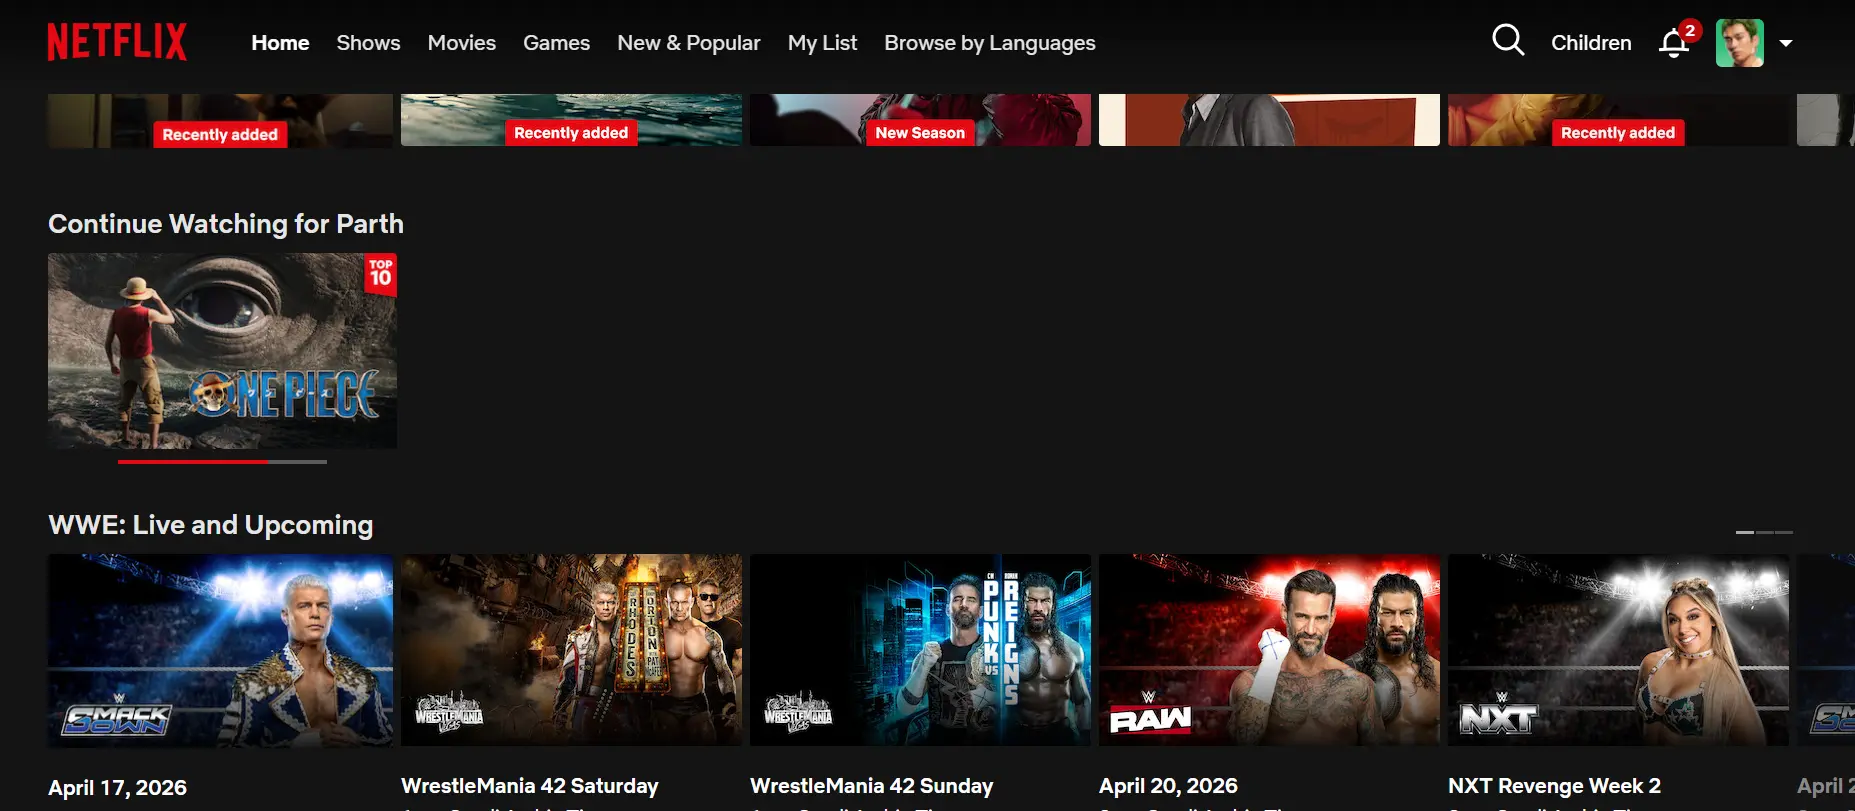Click the 'April 20, 2026' title text
Screen dimensions: 1855x811
(x=1168, y=786)
